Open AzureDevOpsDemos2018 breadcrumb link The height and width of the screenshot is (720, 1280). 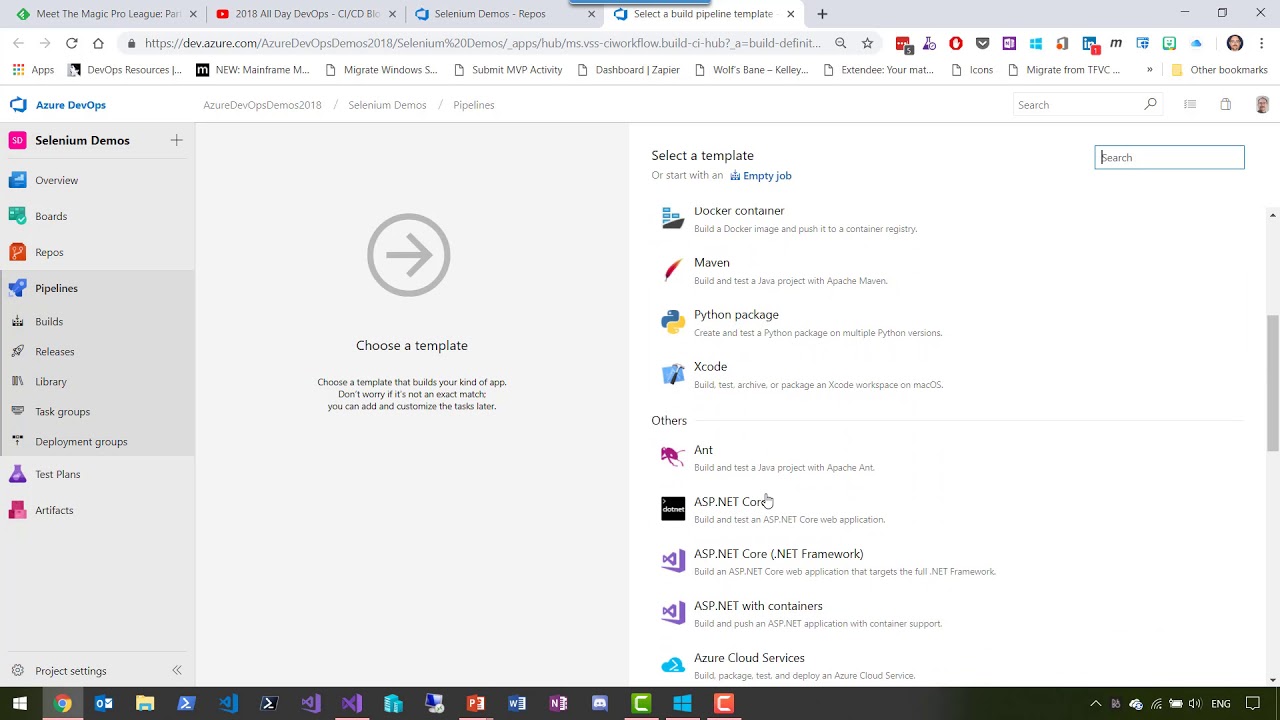pos(263,105)
